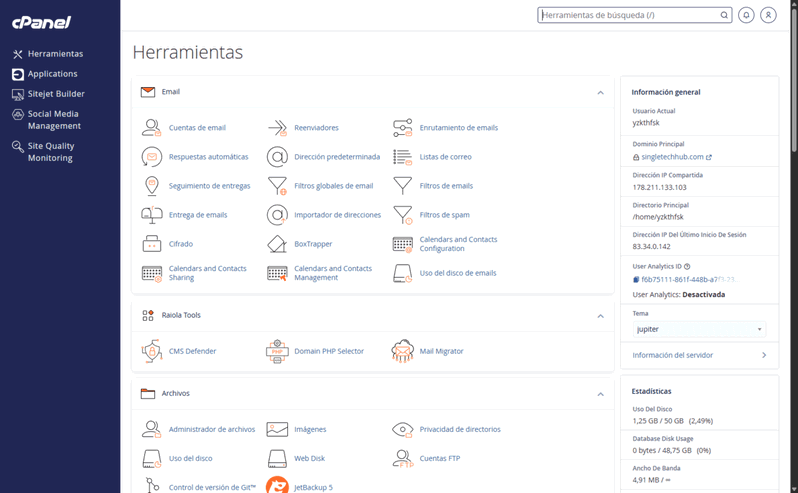Open Calendars and Contacts Configuration icon

point(403,244)
